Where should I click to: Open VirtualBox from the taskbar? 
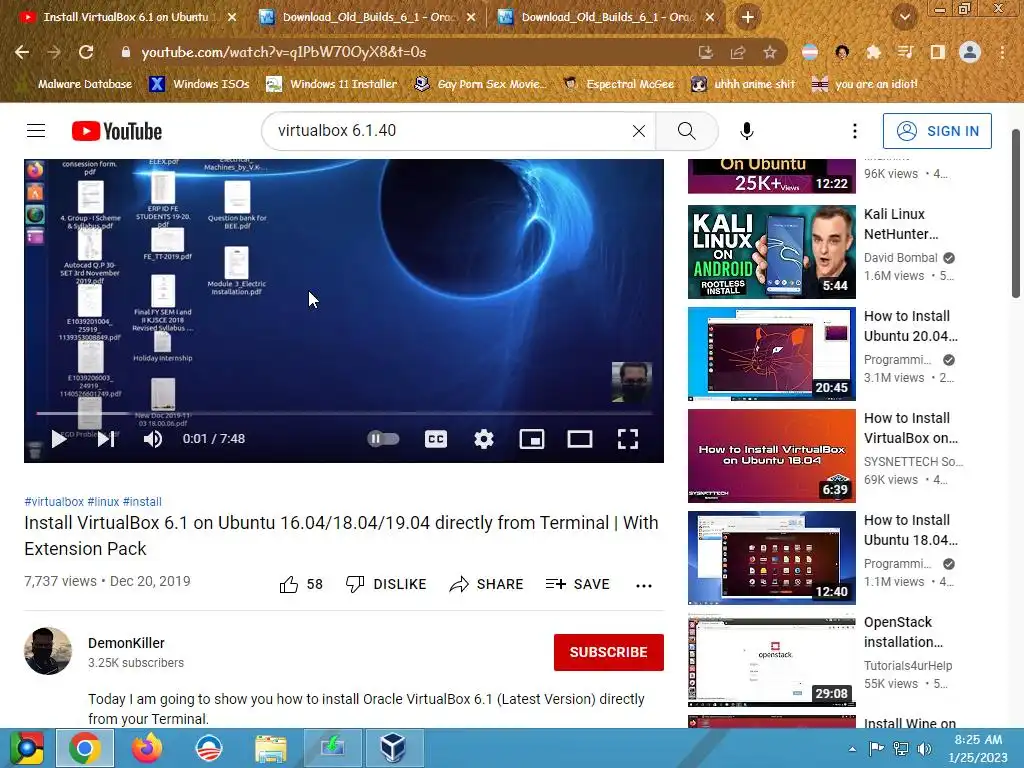click(393, 748)
